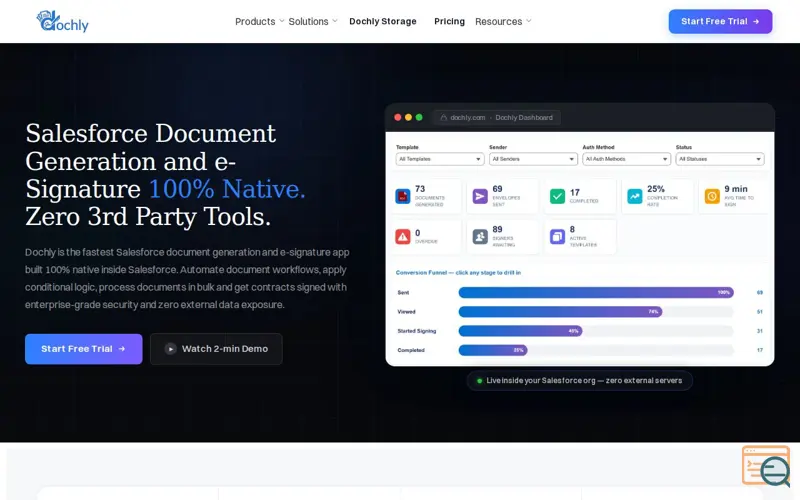The image size is (800, 500).
Task: Click the envelopes sent paper-plane icon
Action: [480, 196]
